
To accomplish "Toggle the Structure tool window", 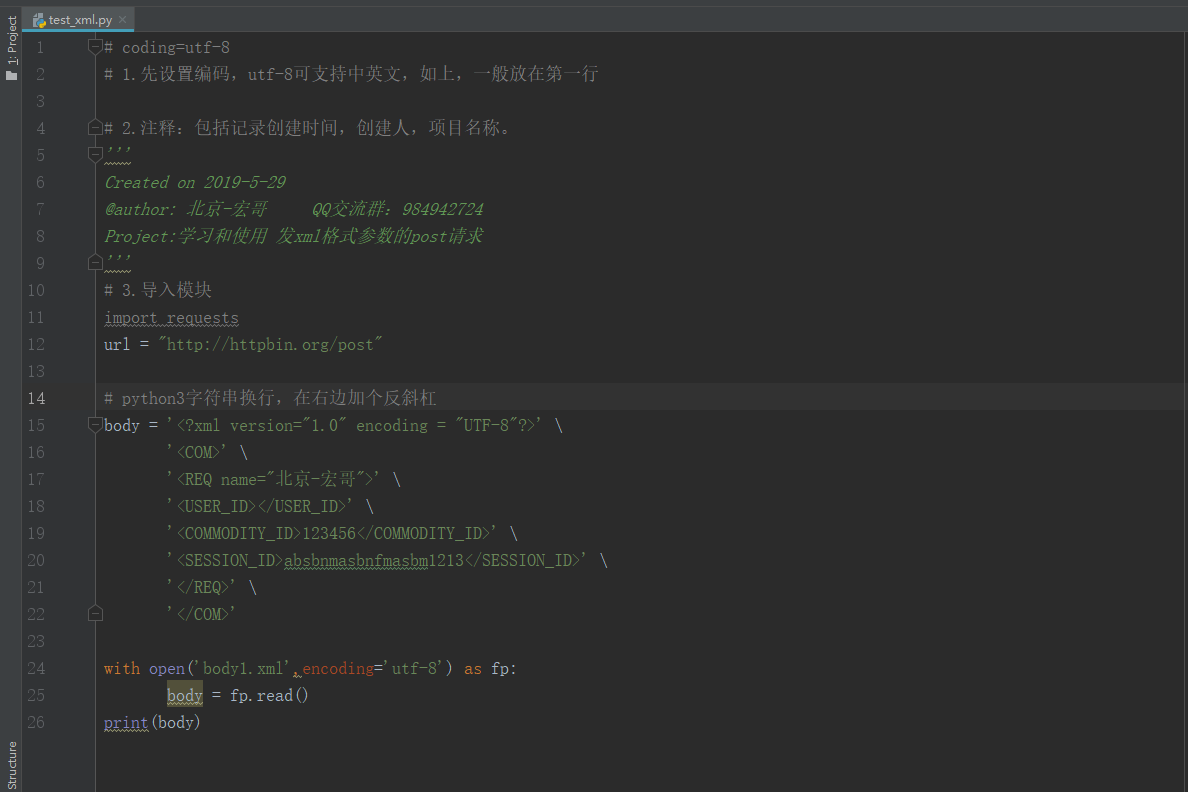I will tap(11, 764).
